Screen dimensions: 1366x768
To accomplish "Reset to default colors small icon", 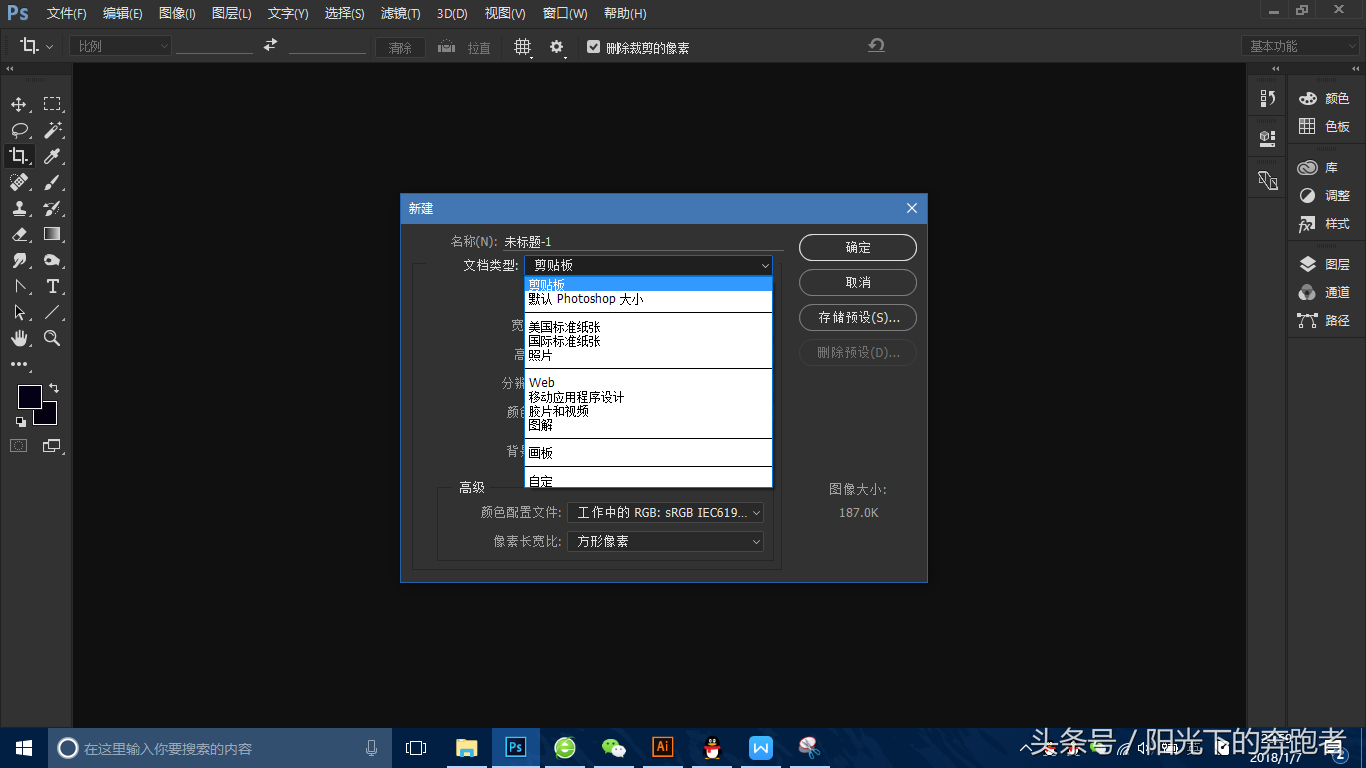I will (x=21, y=422).
